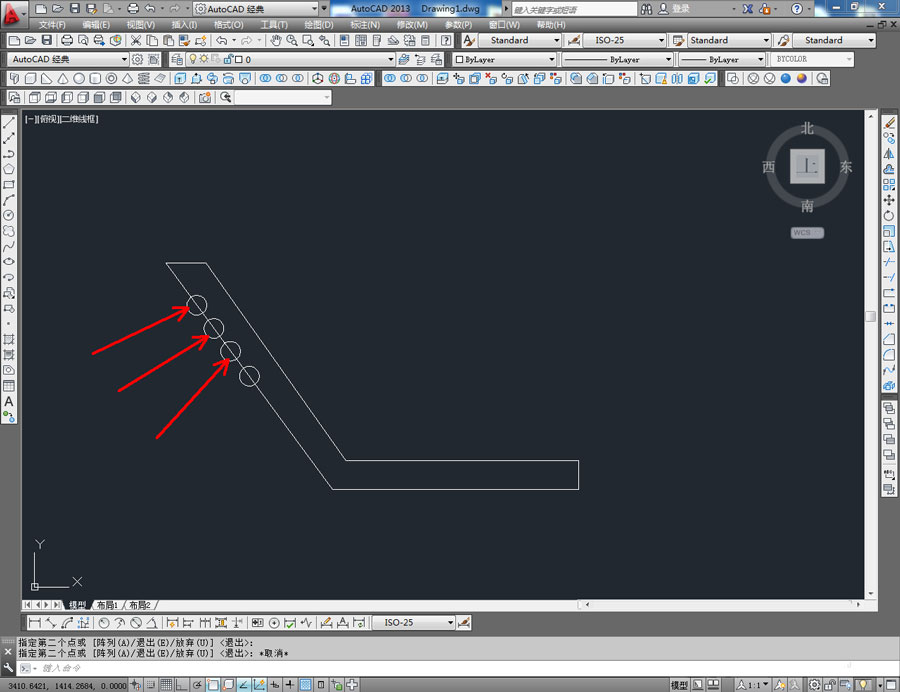900x692 pixels.
Task: Open the Layer Properties Manager icon
Action: 177,59
